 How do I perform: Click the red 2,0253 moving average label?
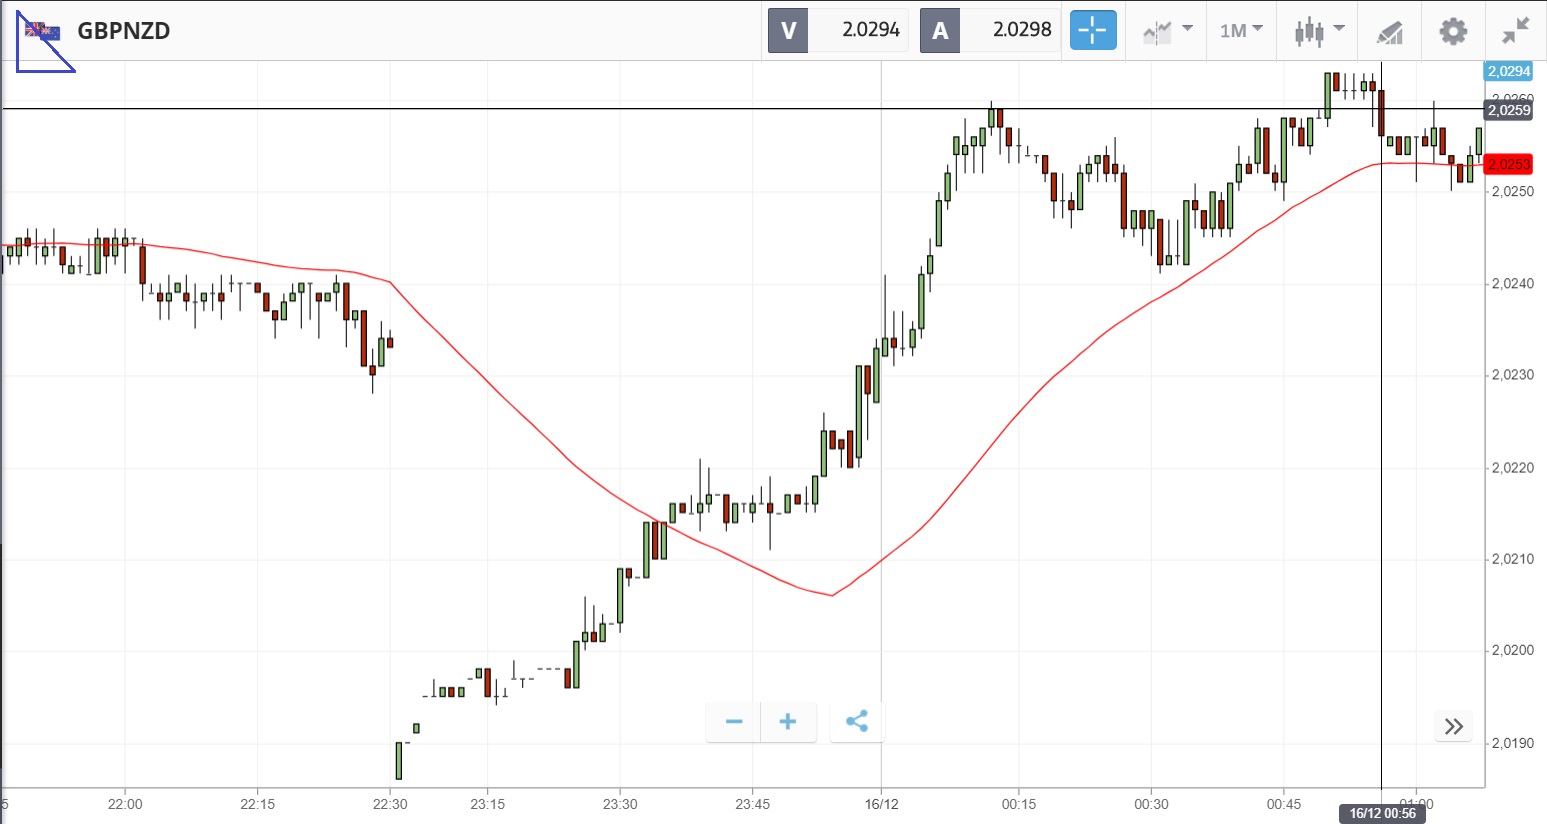point(1508,164)
